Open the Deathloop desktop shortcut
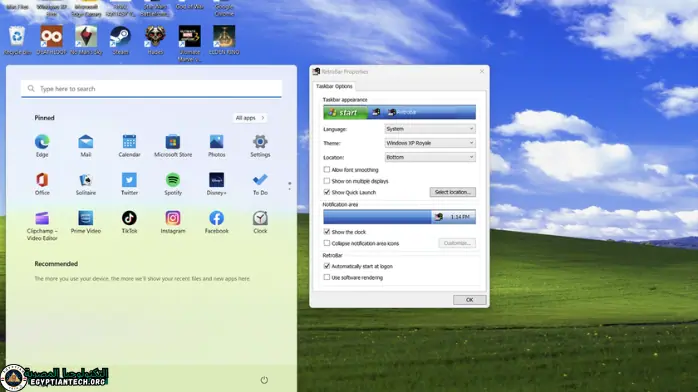This screenshot has width=698, height=392. click(x=51, y=40)
